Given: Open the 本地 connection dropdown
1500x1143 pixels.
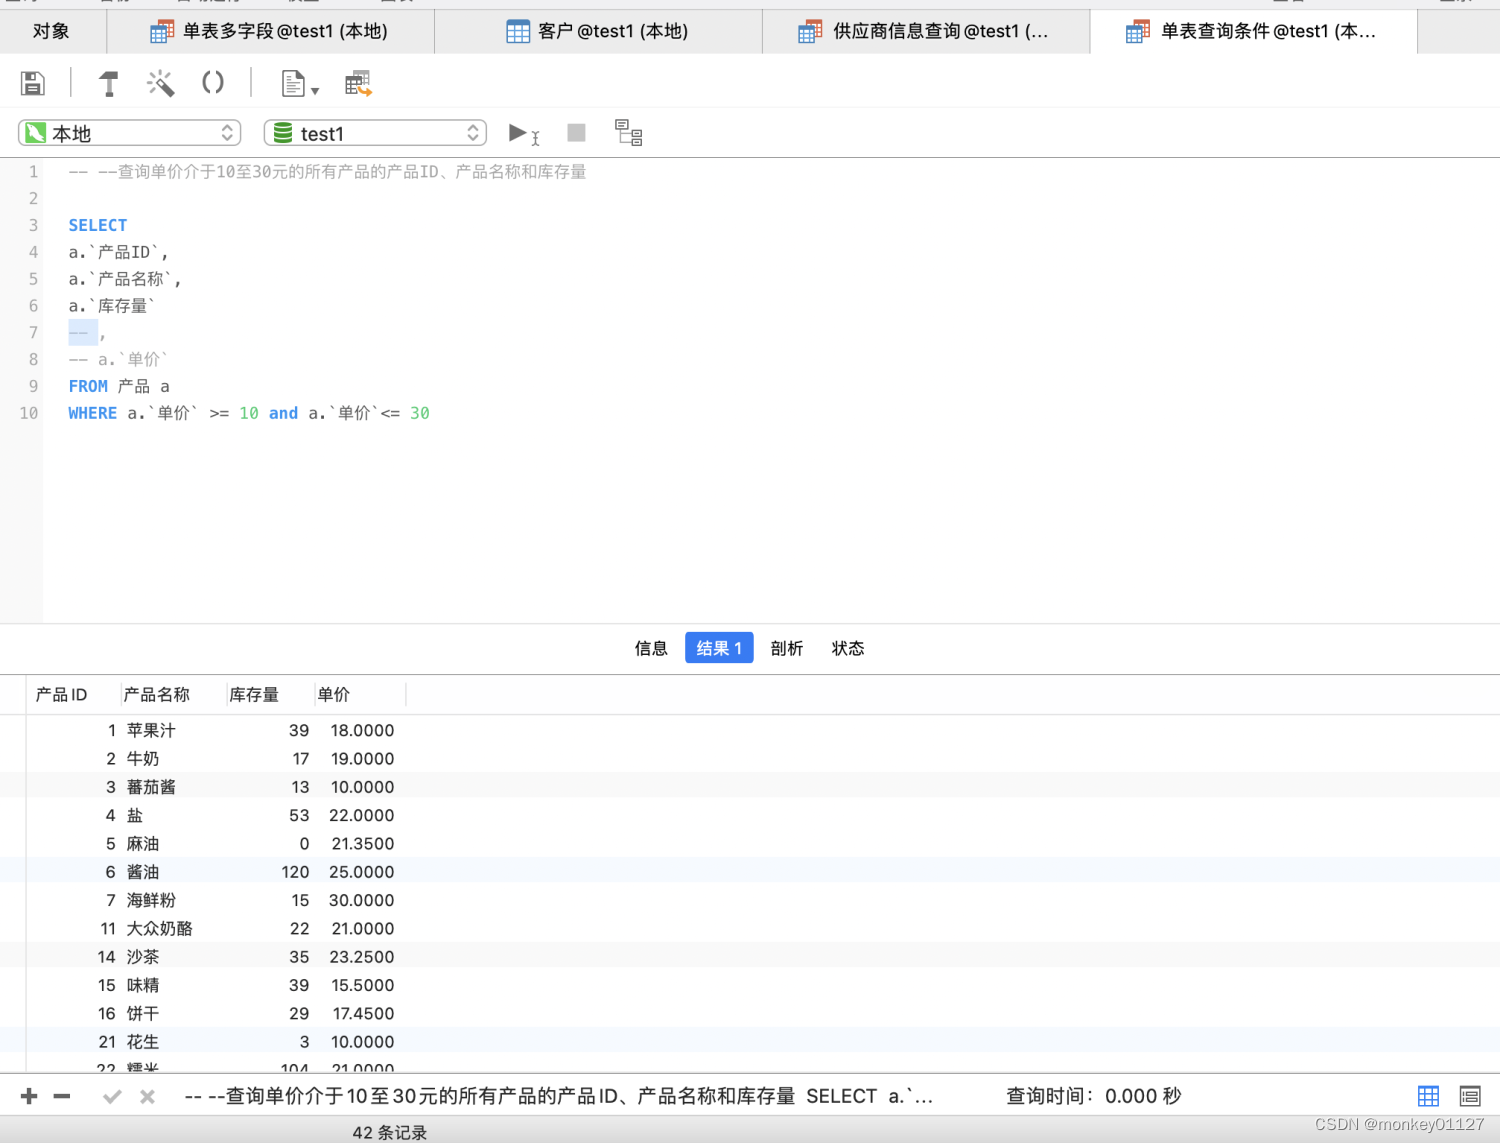Looking at the screenshot, I should [x=130, y=133].
